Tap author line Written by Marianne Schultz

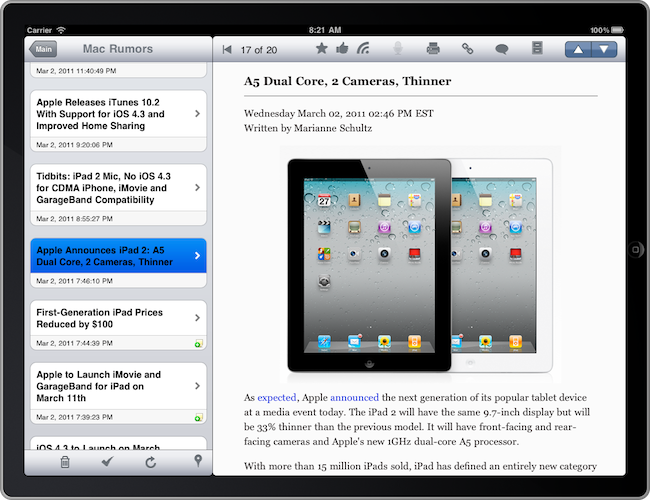tap(308, 128)
